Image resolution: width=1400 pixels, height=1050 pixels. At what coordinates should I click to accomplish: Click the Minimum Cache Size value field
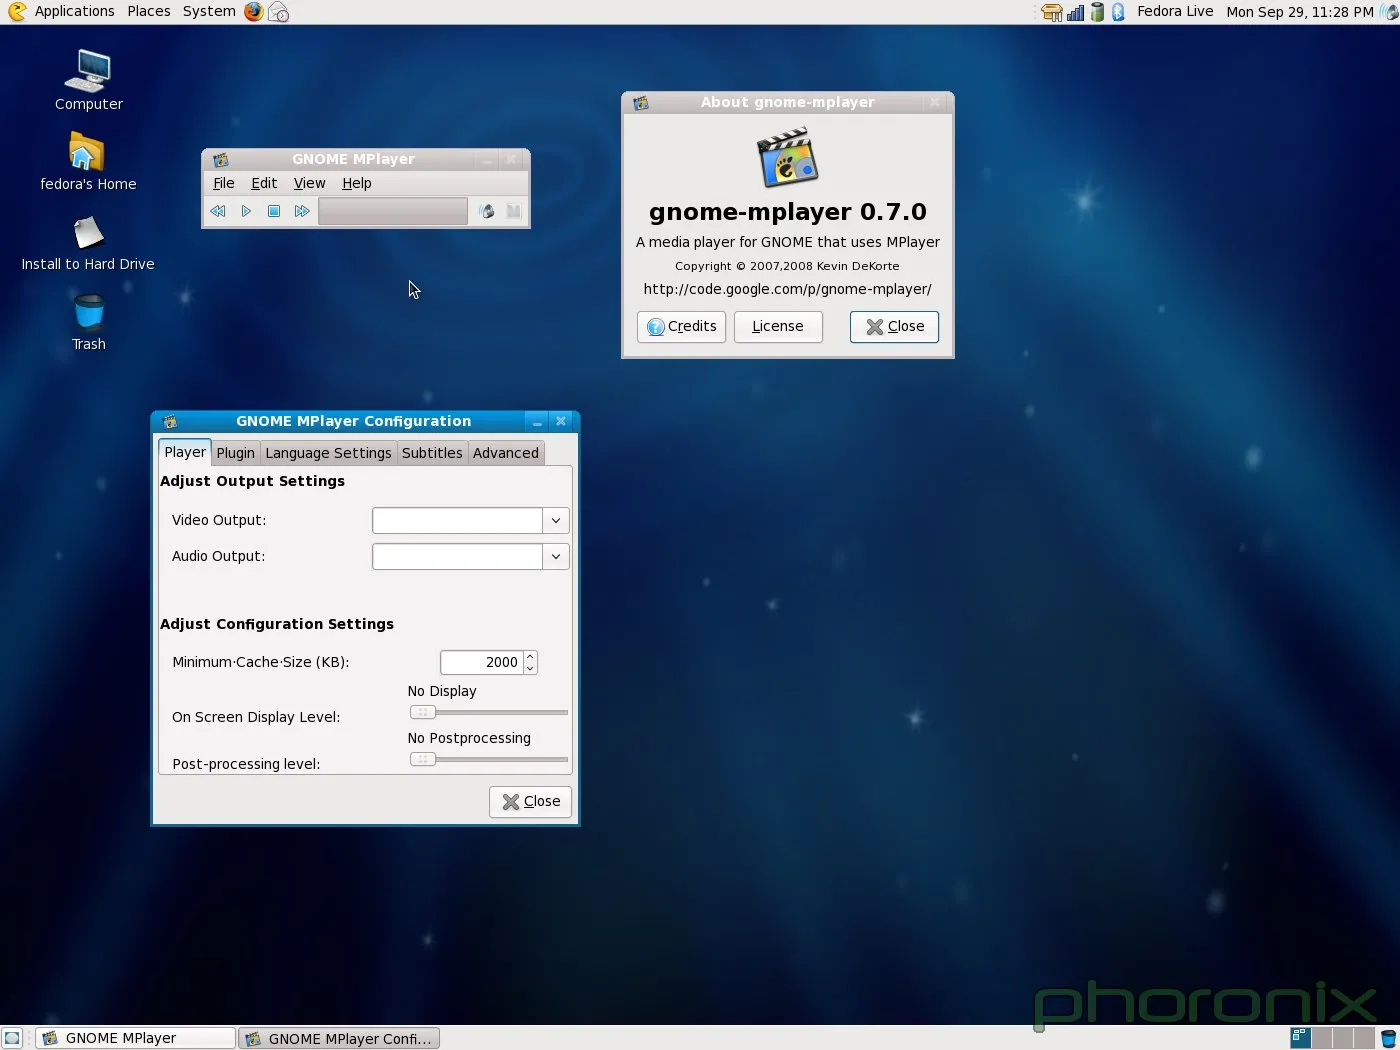(x=481, y=662)
